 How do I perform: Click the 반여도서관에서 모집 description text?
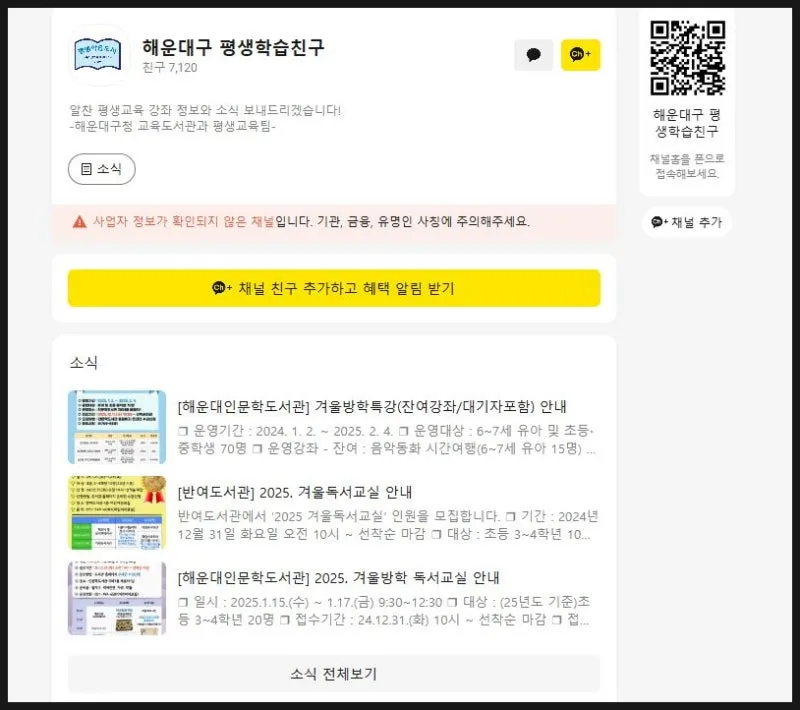pyautogui.click(x=386, y=525)
